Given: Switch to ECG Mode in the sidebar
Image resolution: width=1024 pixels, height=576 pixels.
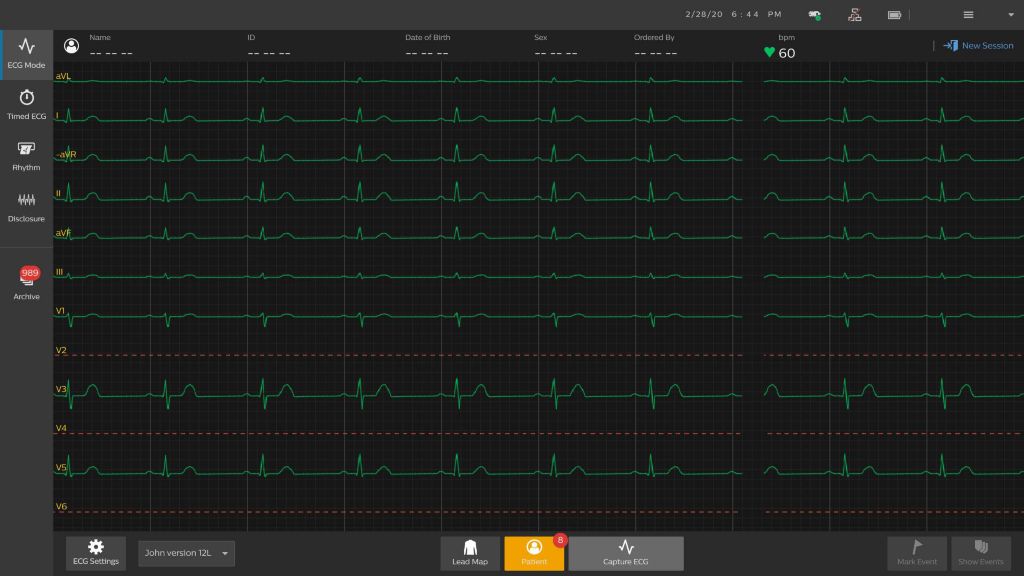Looking at the screenshot, I should [26, 54].
